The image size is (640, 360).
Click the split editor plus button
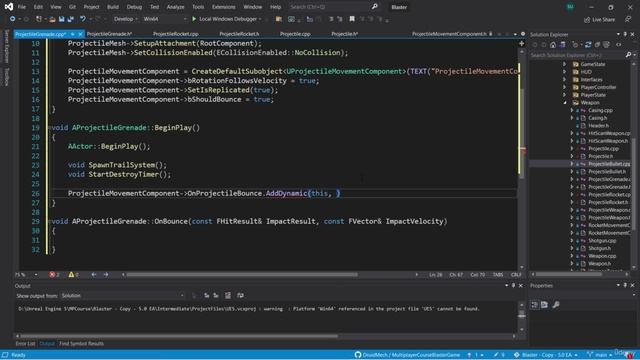(x=521, y=43)
